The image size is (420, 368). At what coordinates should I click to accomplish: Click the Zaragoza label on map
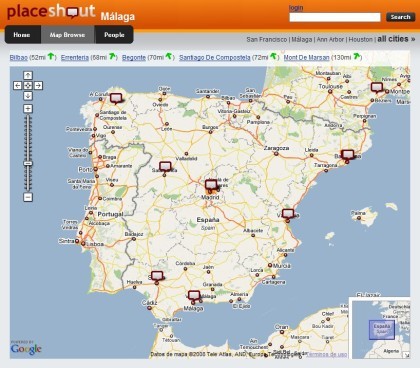click(x=276, y=148)
